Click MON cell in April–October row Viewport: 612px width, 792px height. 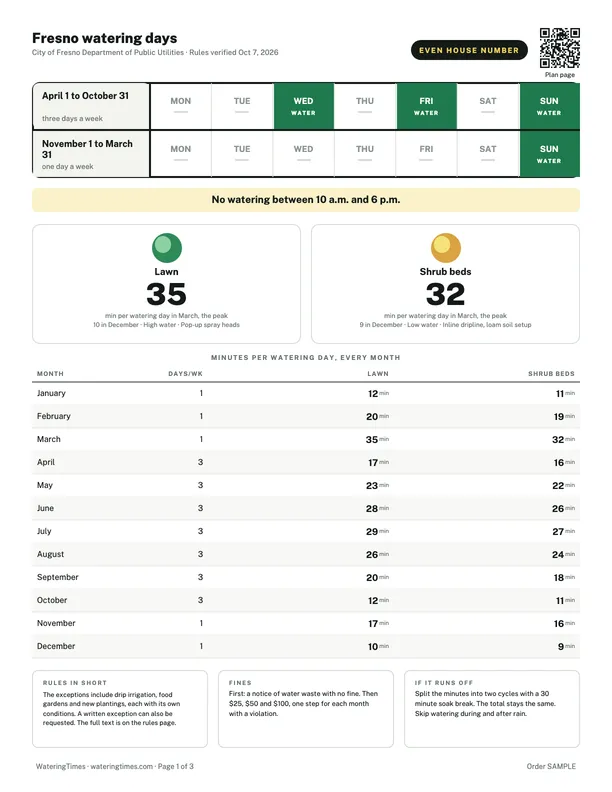(181, 106)
